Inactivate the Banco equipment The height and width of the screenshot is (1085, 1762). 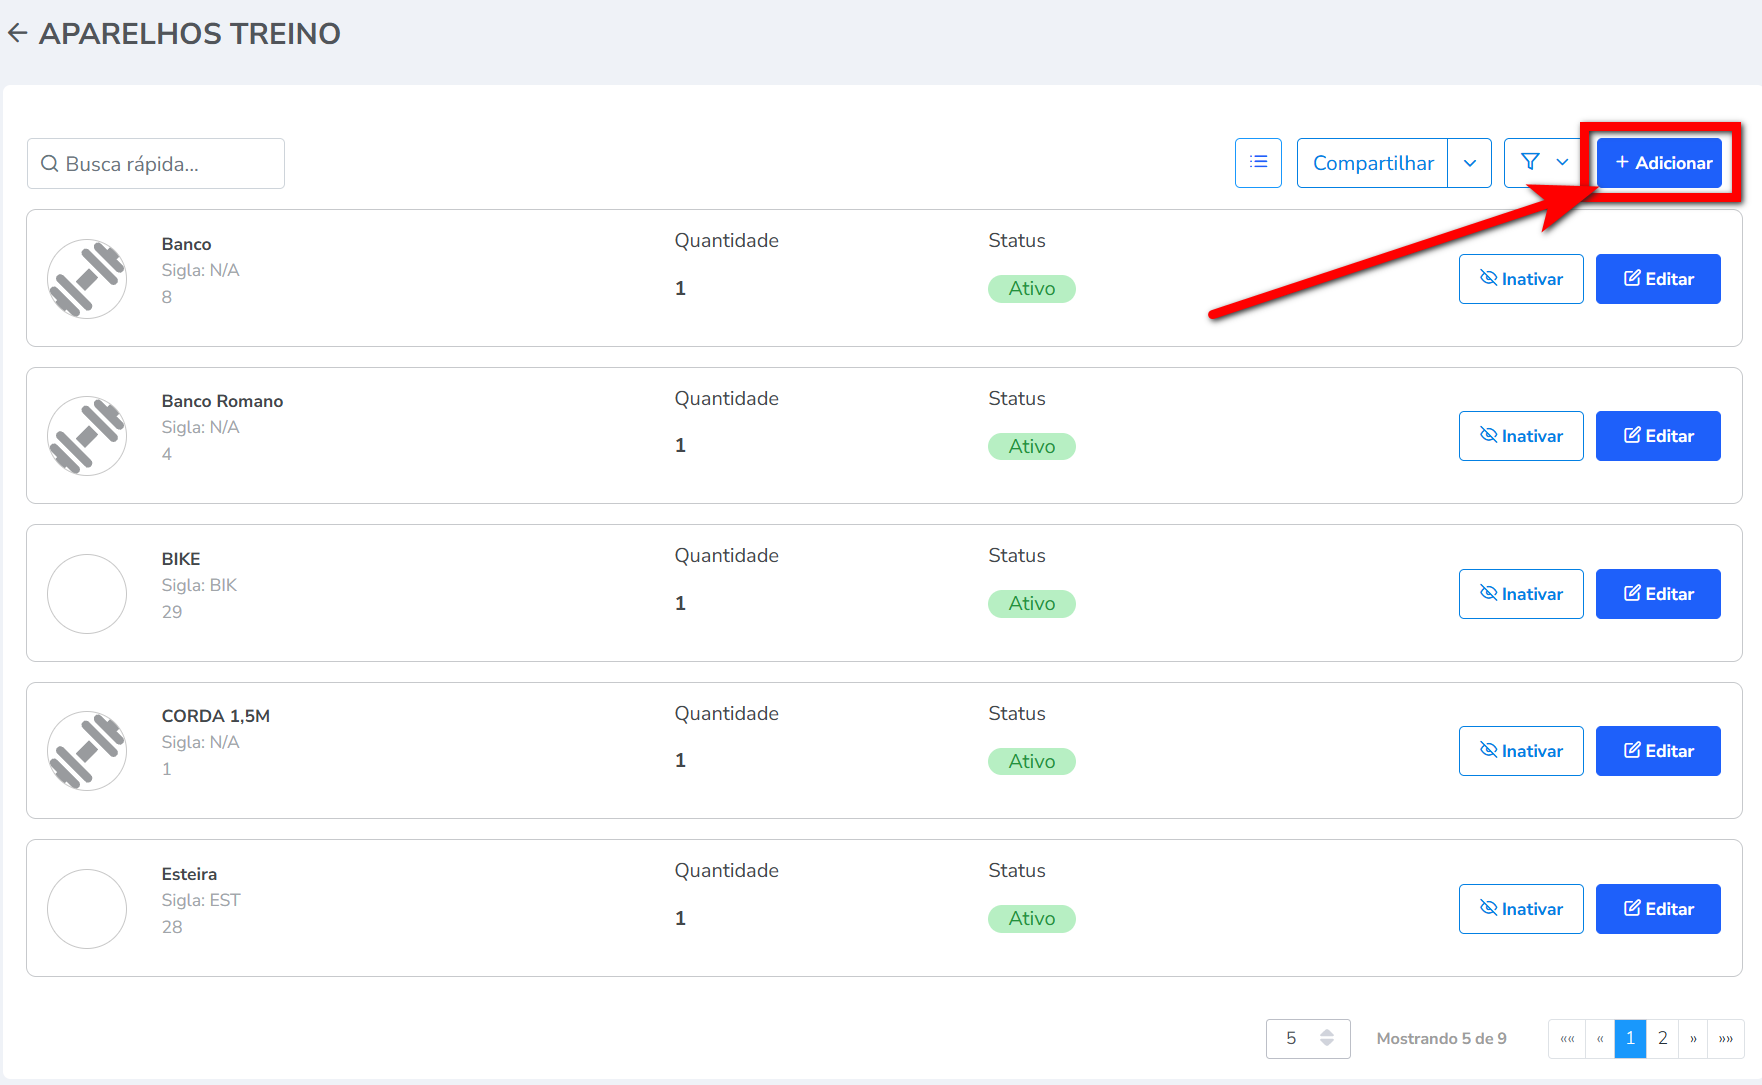click(1520, 279)
